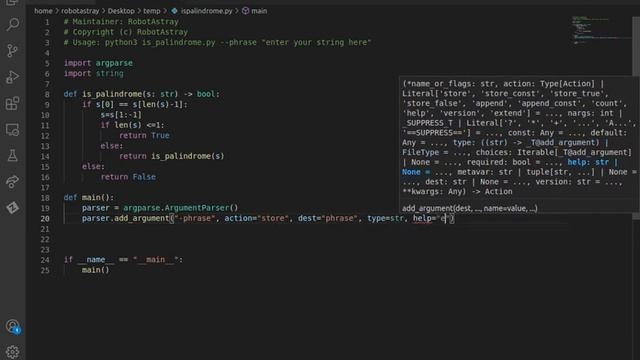The height and width of the screenshot is (360, 640).
Task: Click 'return is_palindrome(s)' on line 14
Action: click(171, 156)
